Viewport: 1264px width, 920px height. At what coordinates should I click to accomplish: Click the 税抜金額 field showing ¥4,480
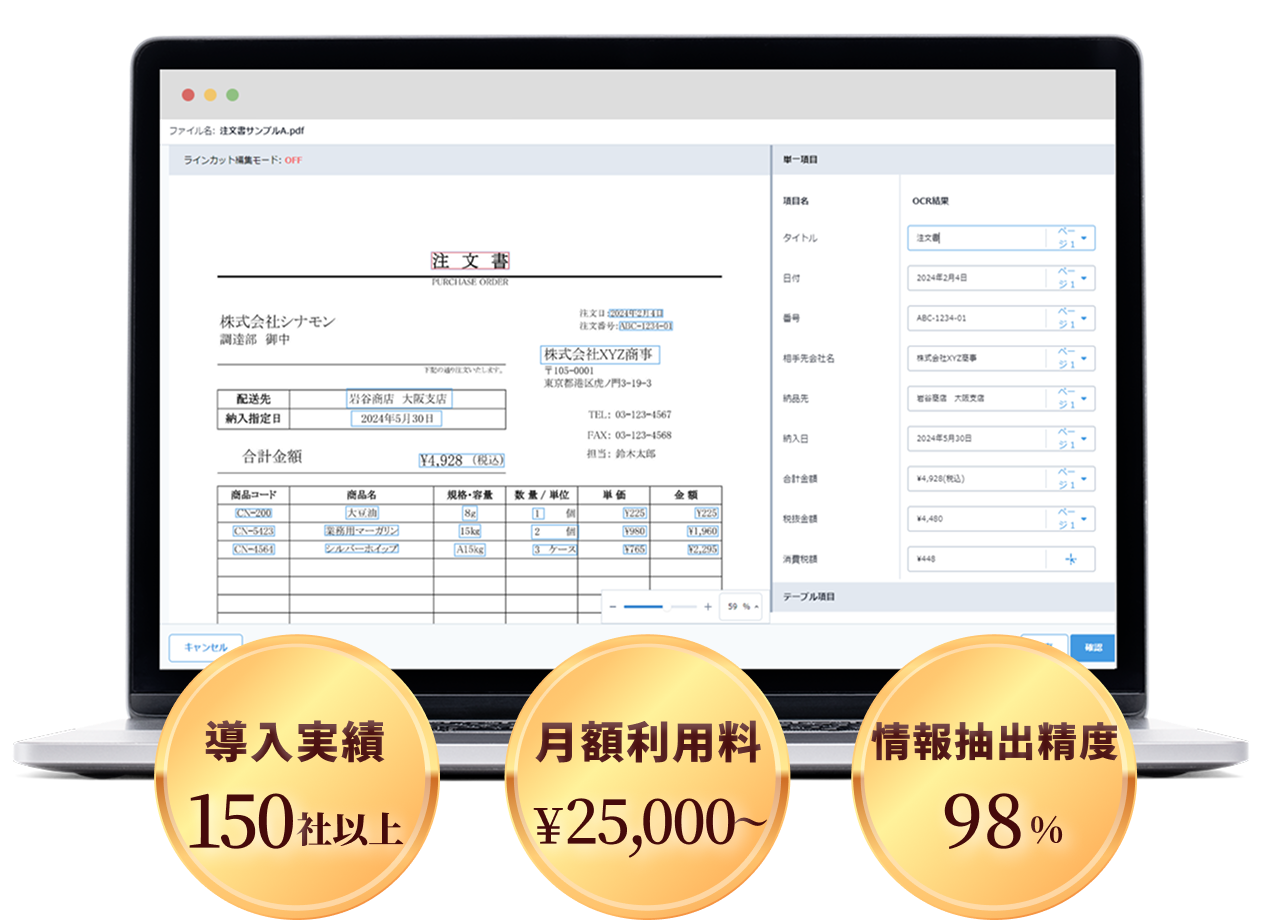(975, 519)
